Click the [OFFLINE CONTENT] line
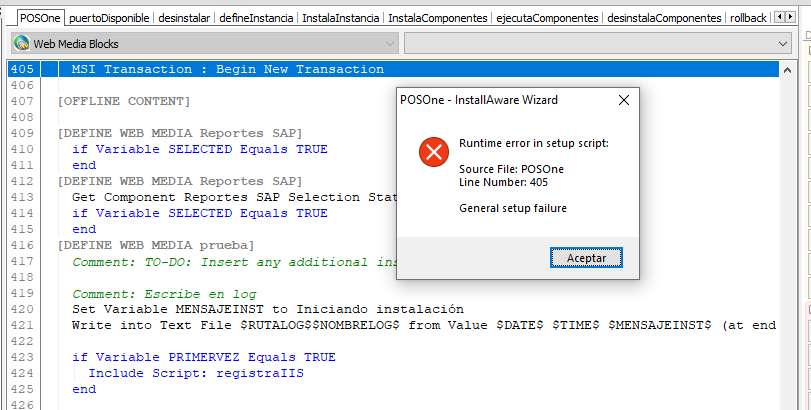This screenshot has width=811, height=410. (x=124, y=101)
